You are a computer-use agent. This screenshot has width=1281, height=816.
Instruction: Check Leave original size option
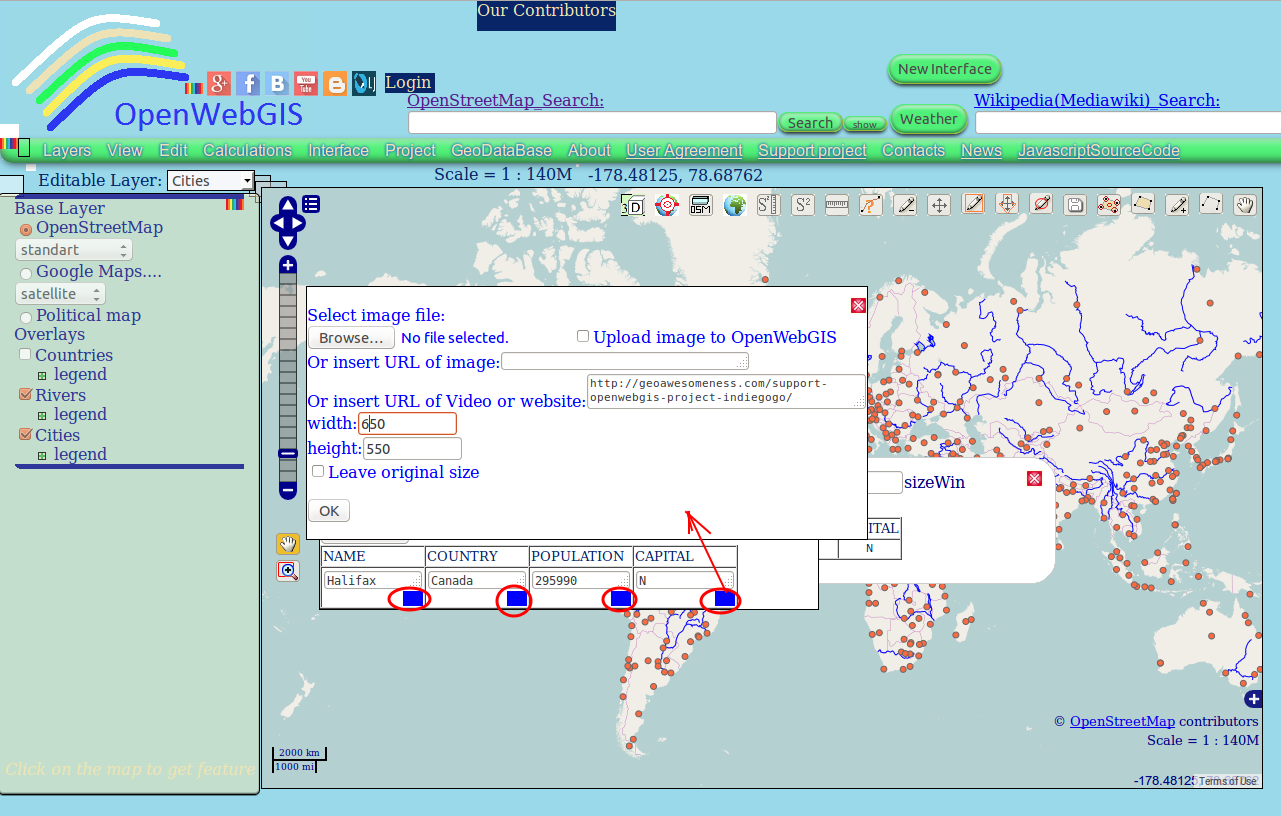coord(318,471)
